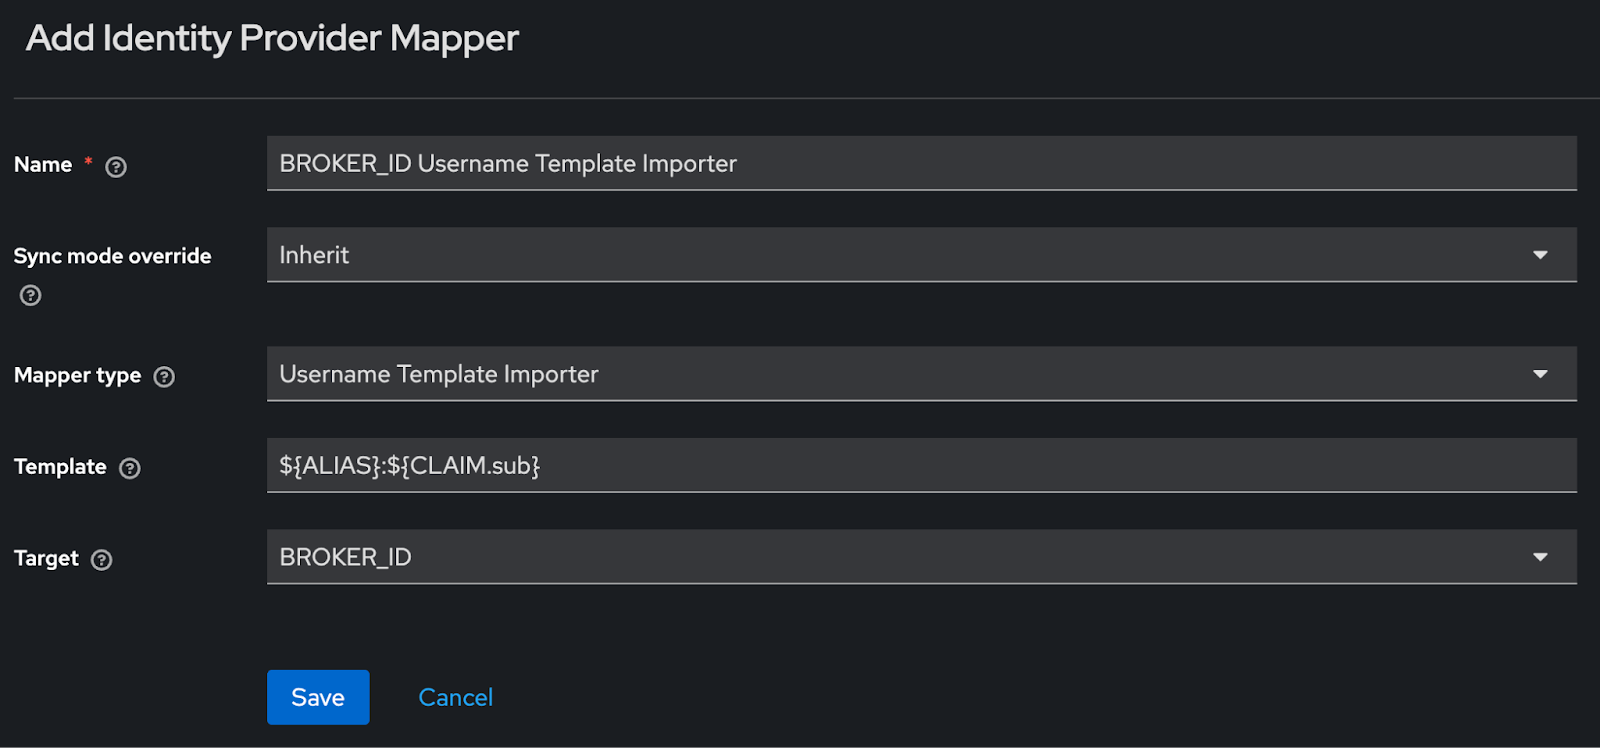Click the BROKER_ID value in Target select

point(345,557)
